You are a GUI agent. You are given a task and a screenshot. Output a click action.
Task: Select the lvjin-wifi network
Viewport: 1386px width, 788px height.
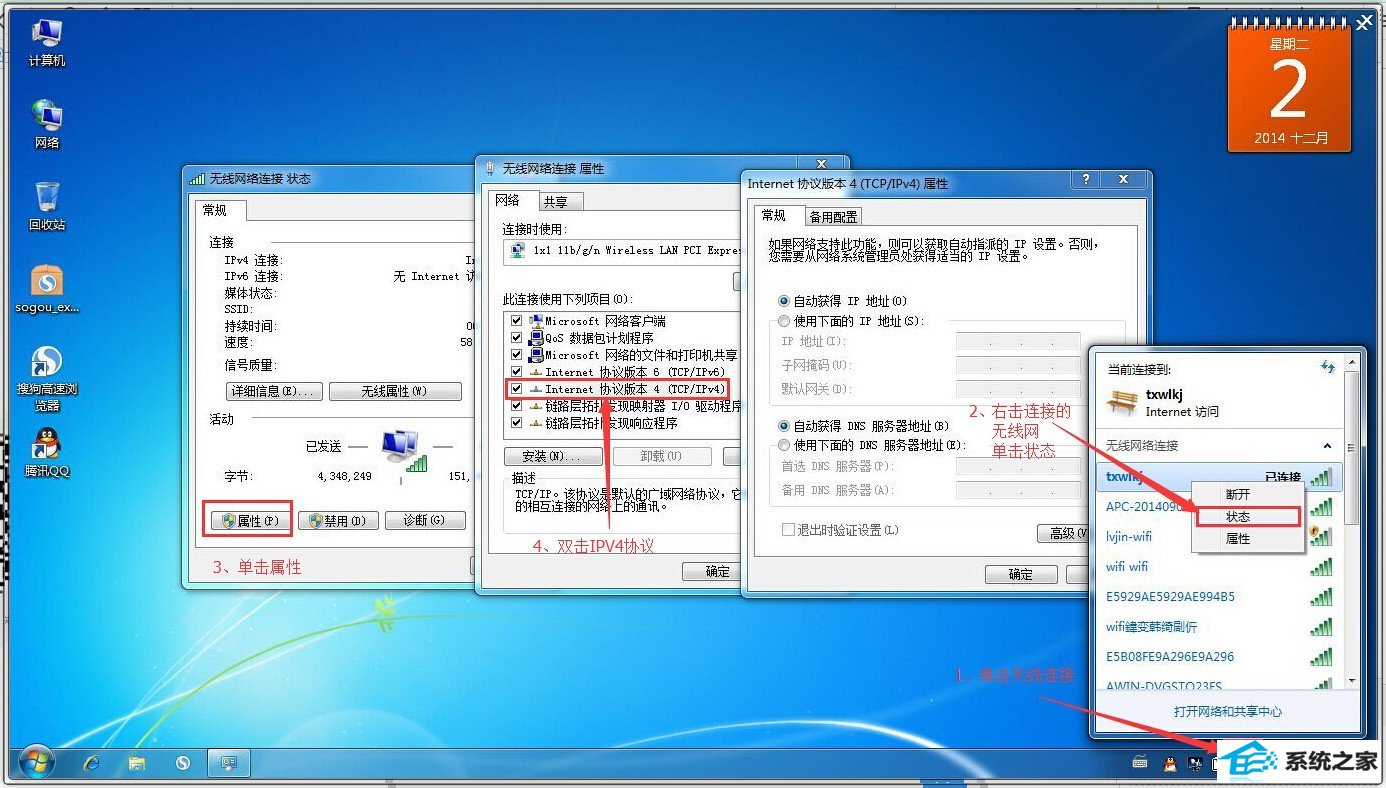(x=1128, y=536)
